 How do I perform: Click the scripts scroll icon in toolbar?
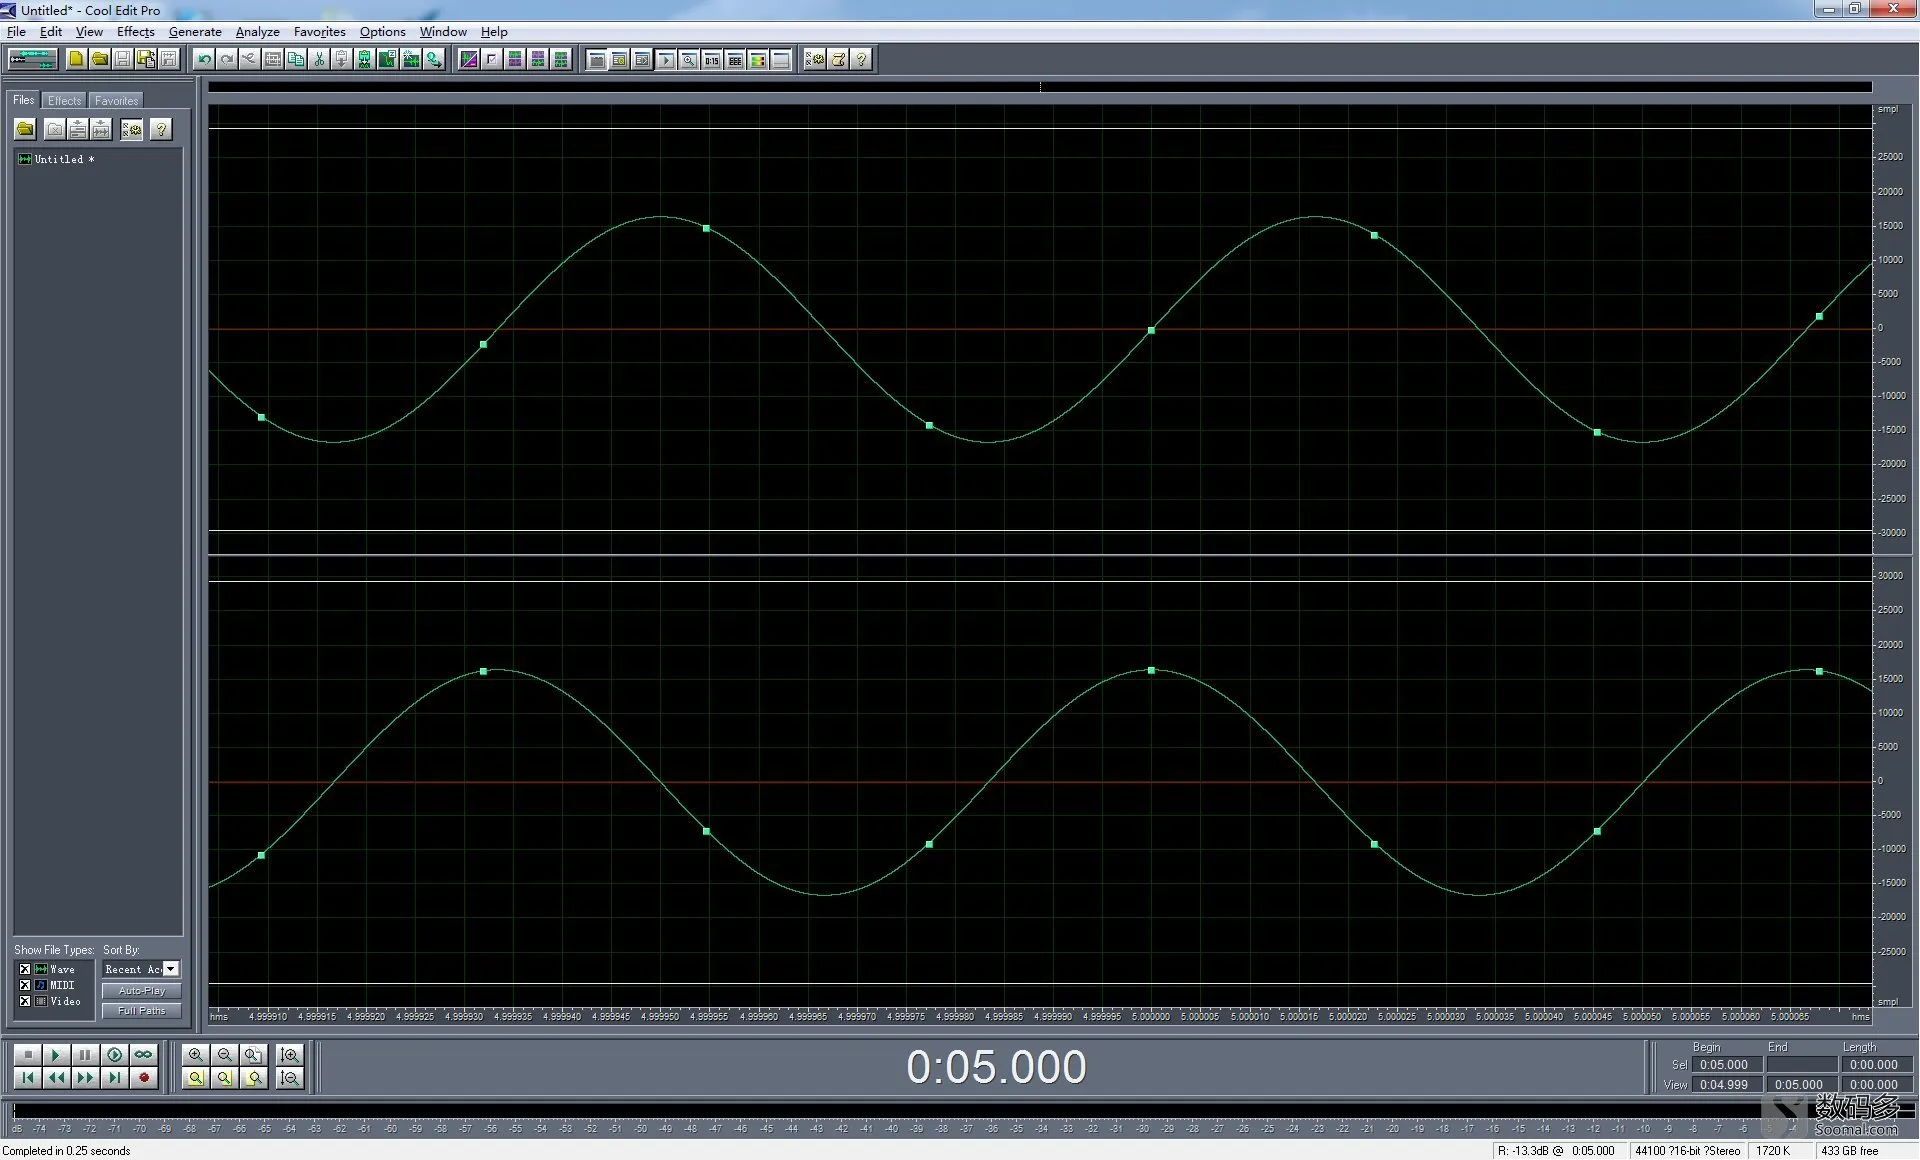(838, 59)
